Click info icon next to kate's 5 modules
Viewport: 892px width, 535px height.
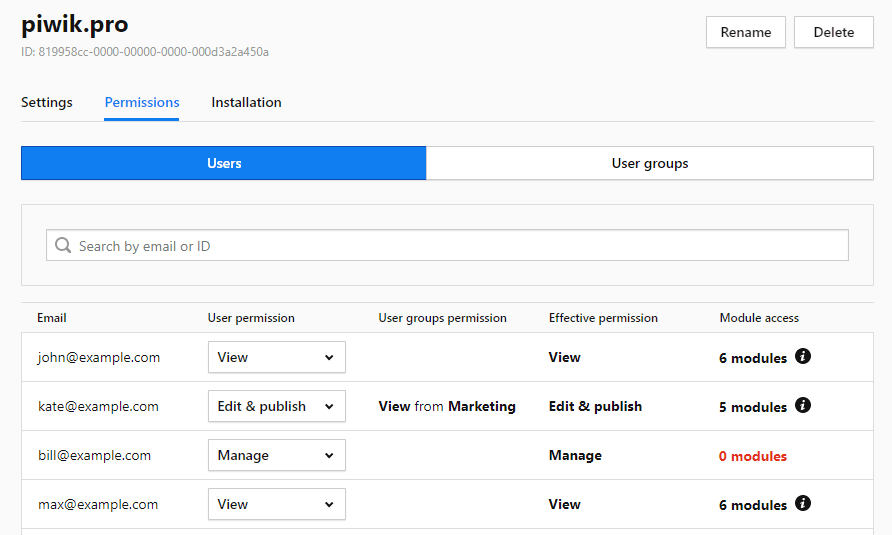803,405
